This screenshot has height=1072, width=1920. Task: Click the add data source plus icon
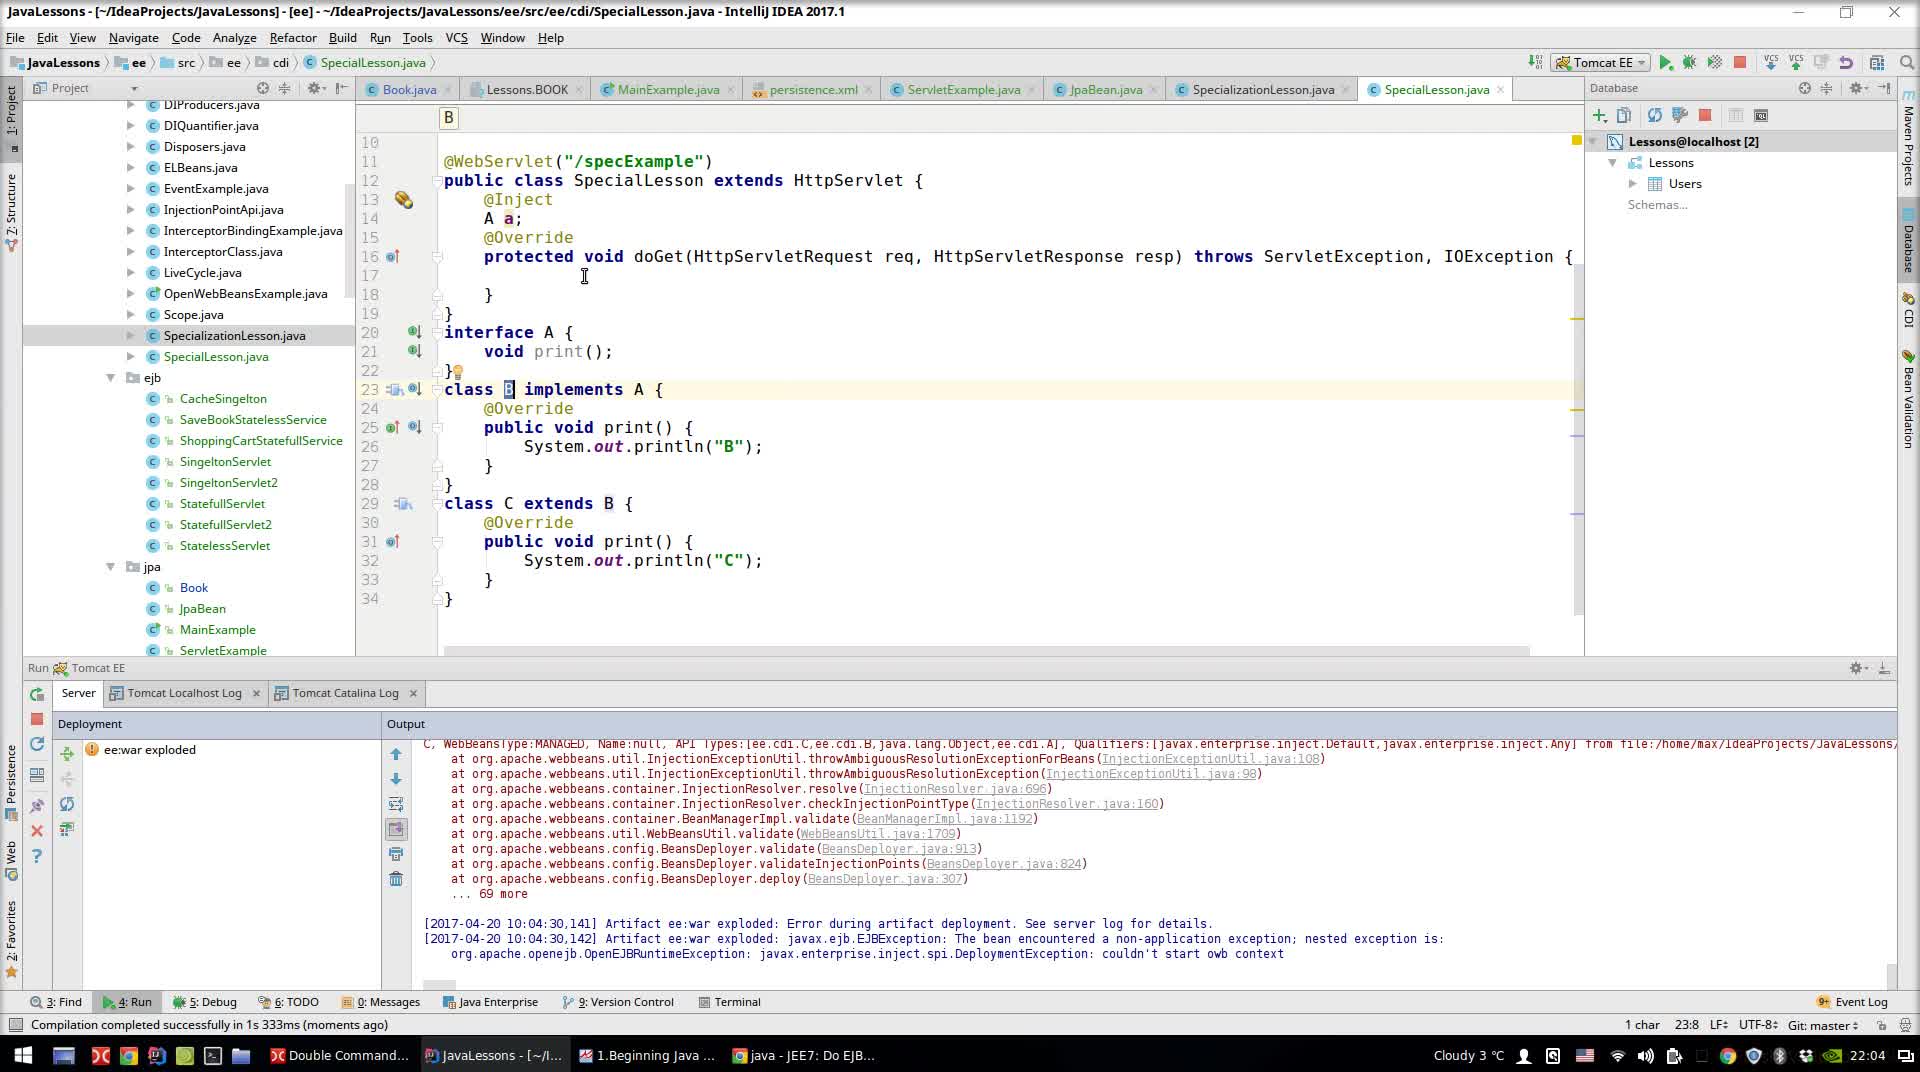(1600, 115)
